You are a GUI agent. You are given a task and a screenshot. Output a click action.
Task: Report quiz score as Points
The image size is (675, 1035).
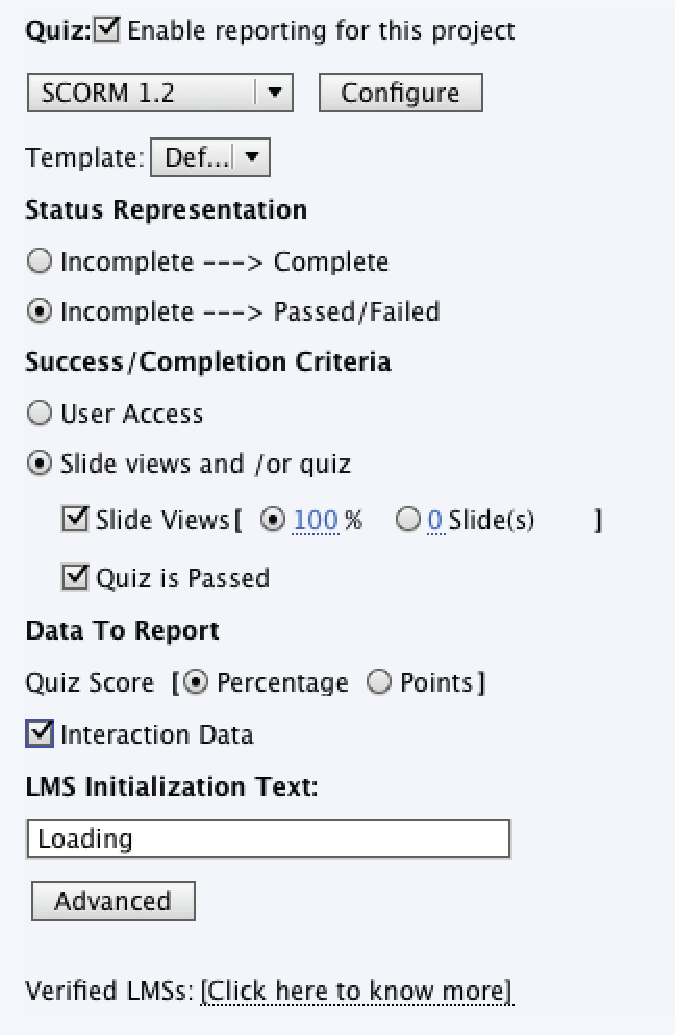point(380,683)
